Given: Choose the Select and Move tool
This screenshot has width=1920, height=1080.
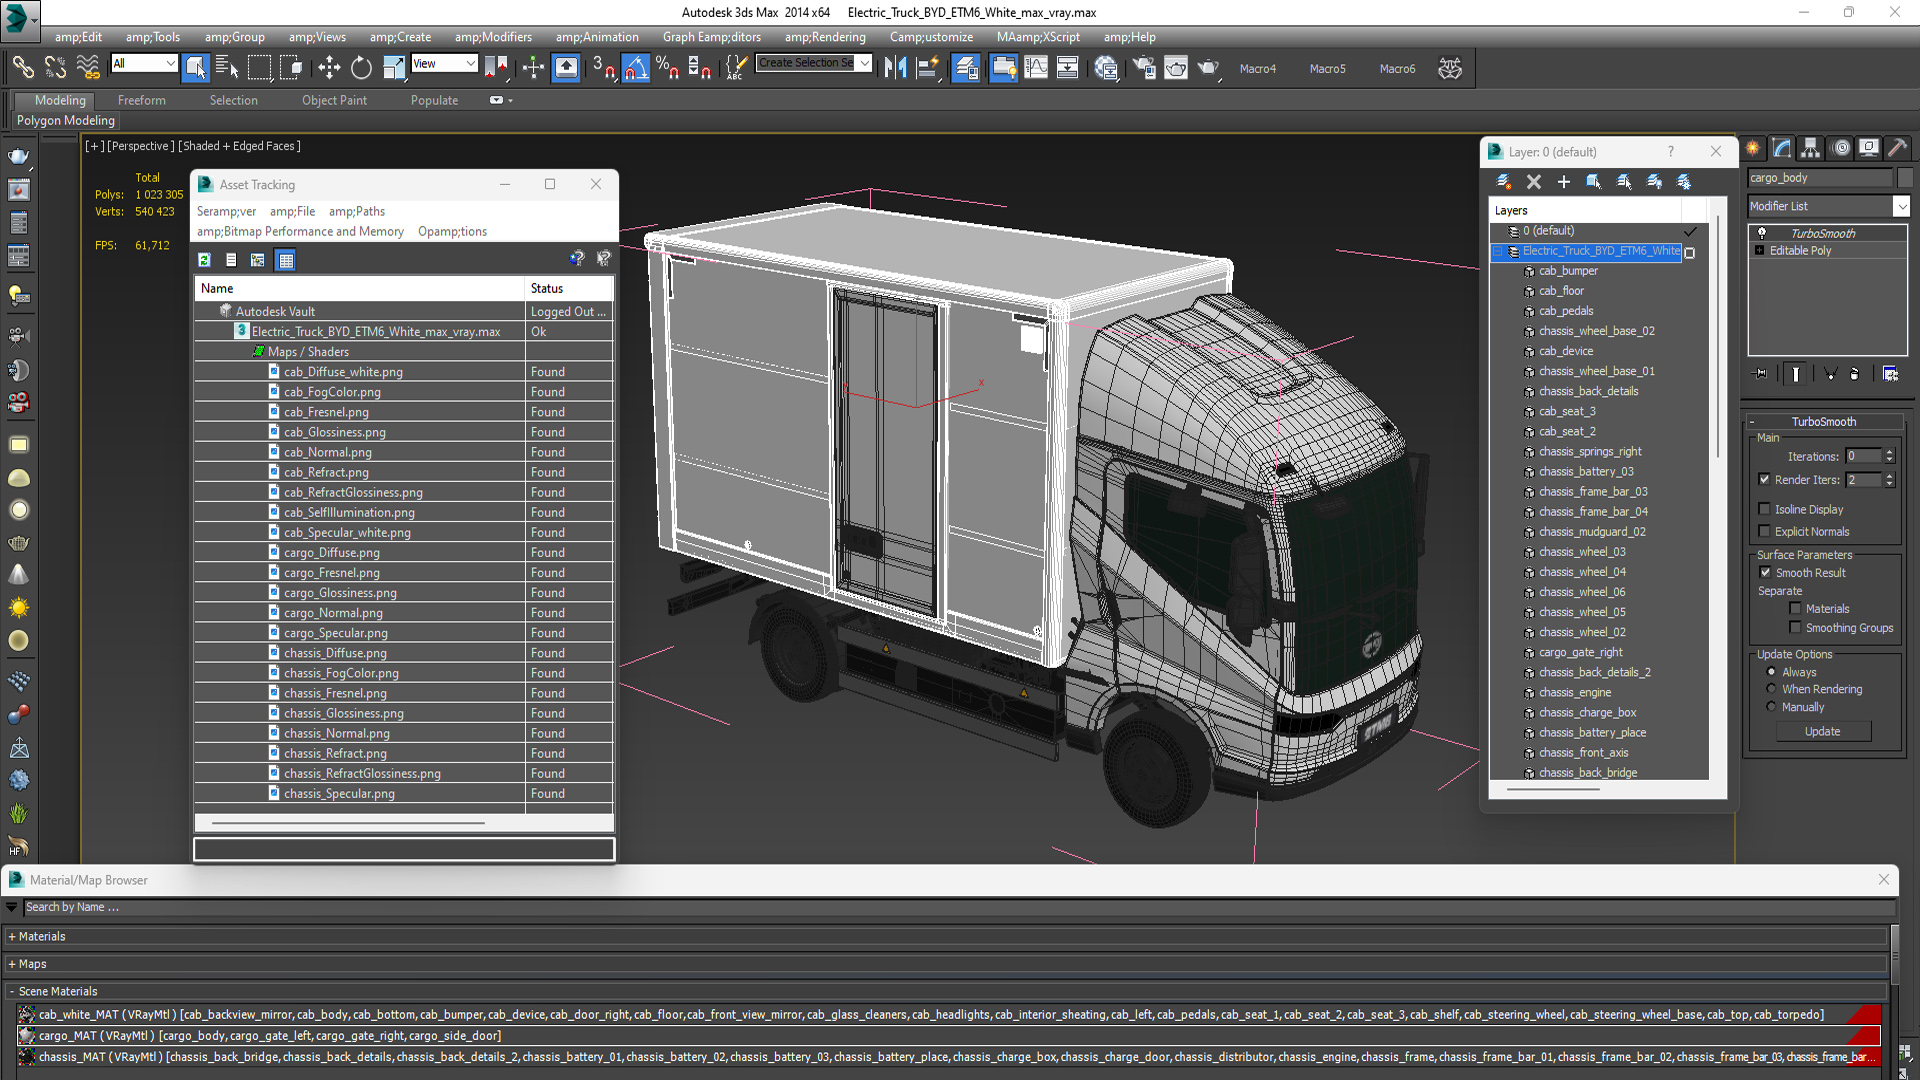Looking at the screenshot, I should click(x=328, y=67).
